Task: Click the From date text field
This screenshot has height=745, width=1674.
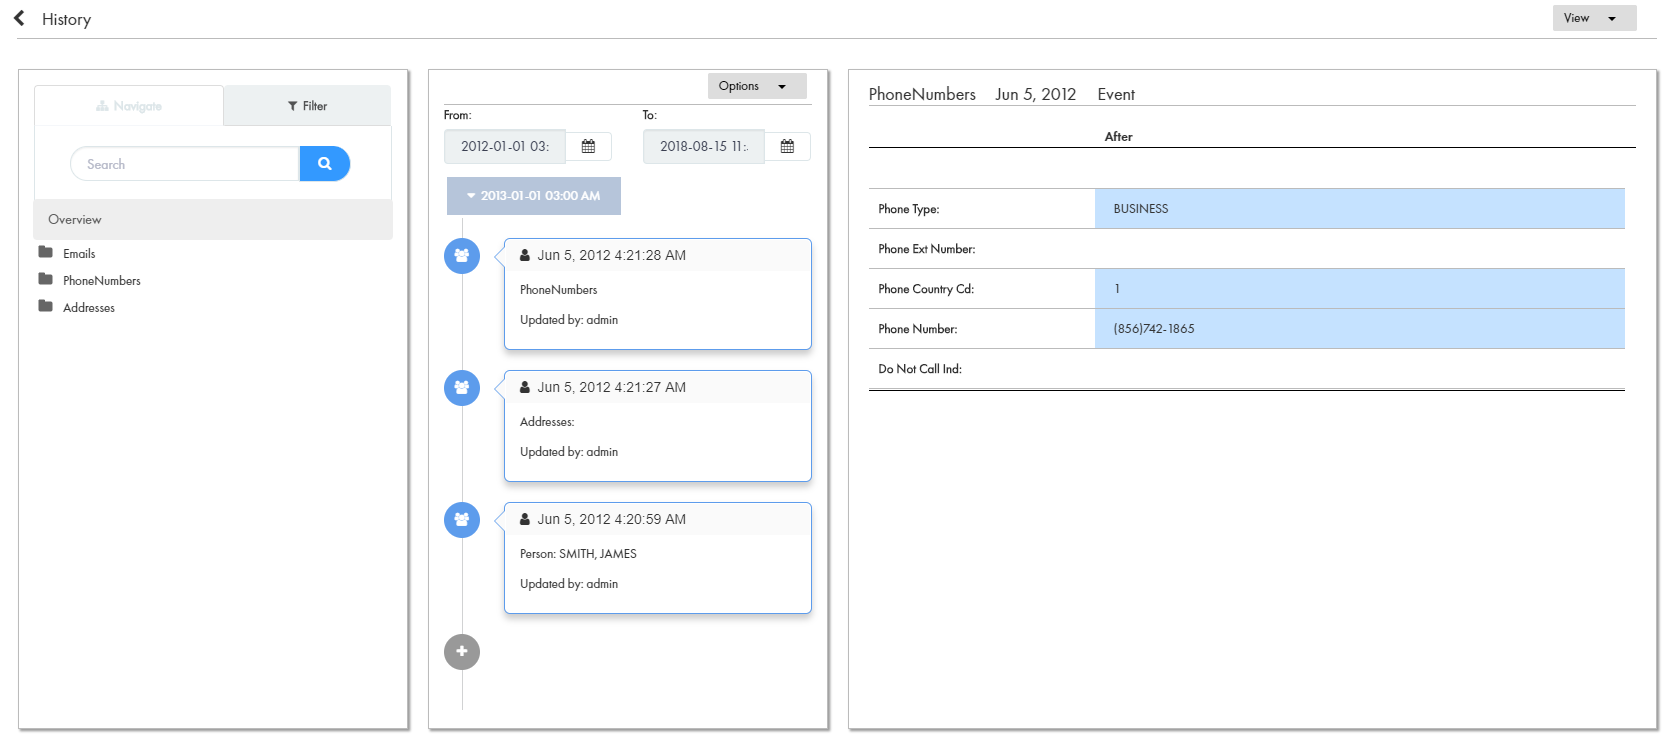Action: tap(505, 147)
